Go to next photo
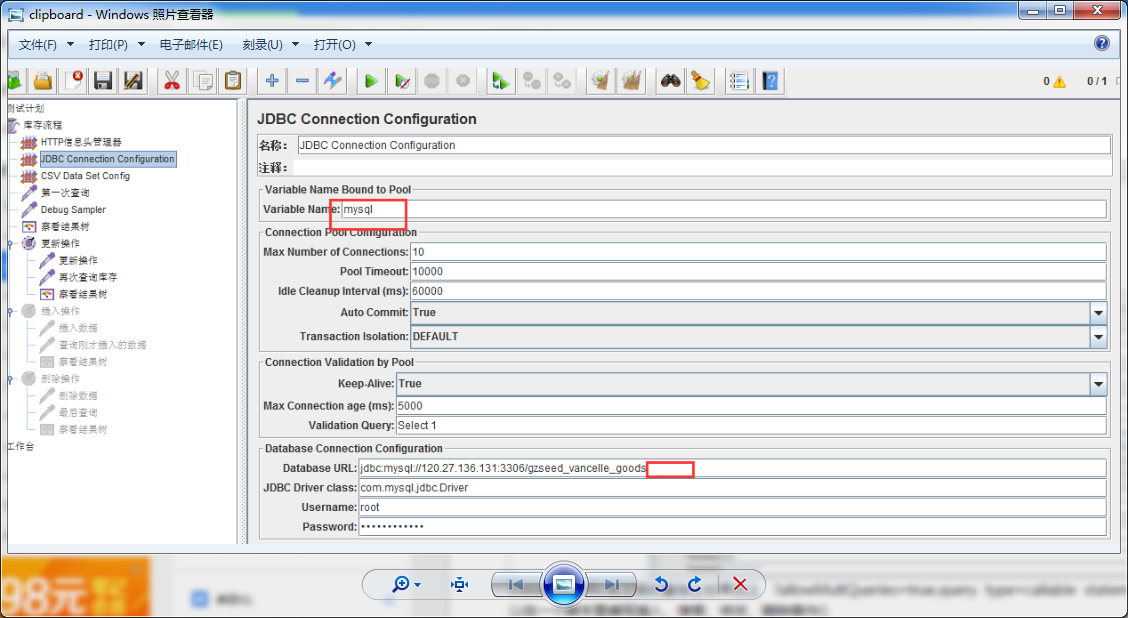 tap(611, 584)
